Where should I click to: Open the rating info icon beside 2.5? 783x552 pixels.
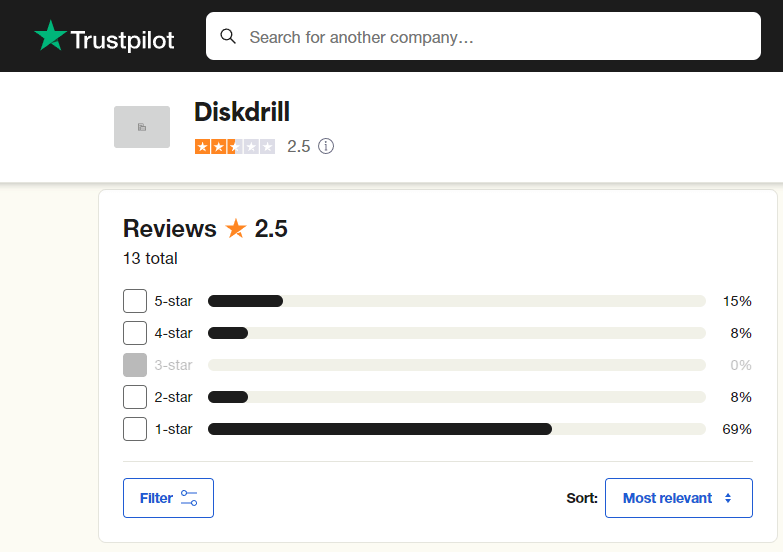point(326,146)
